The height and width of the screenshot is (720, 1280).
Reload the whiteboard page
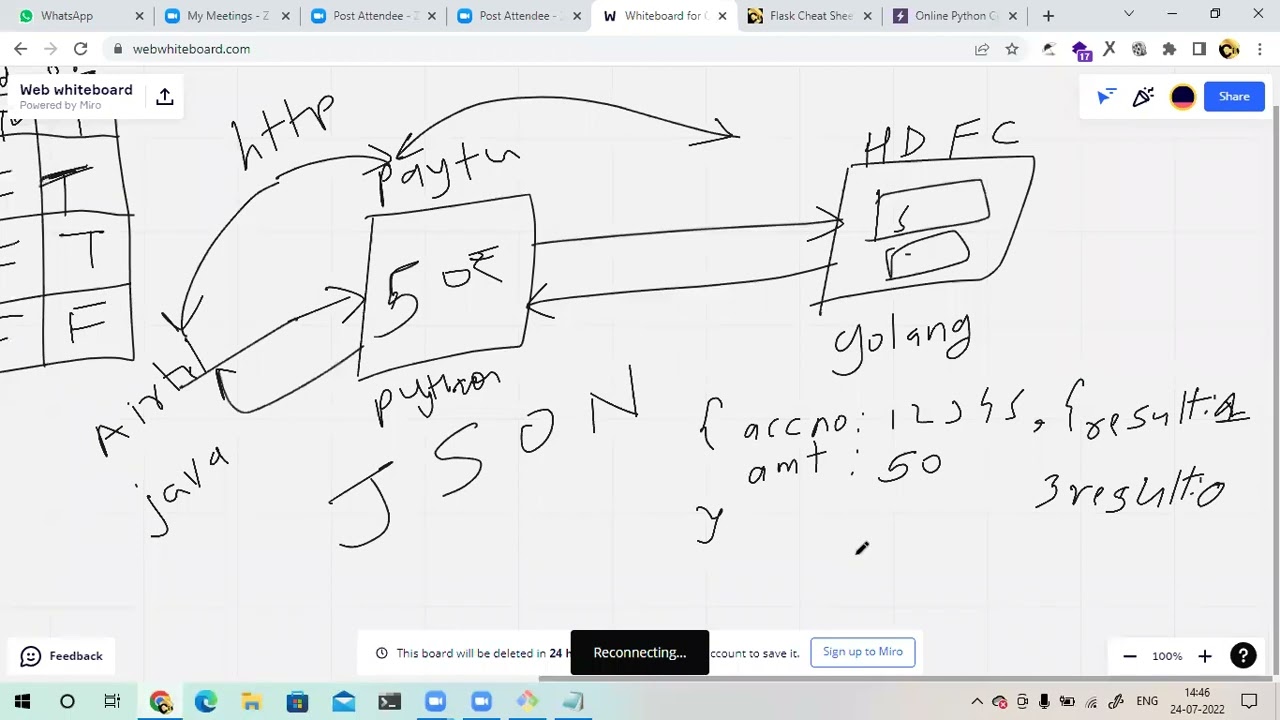coord(80,49)
